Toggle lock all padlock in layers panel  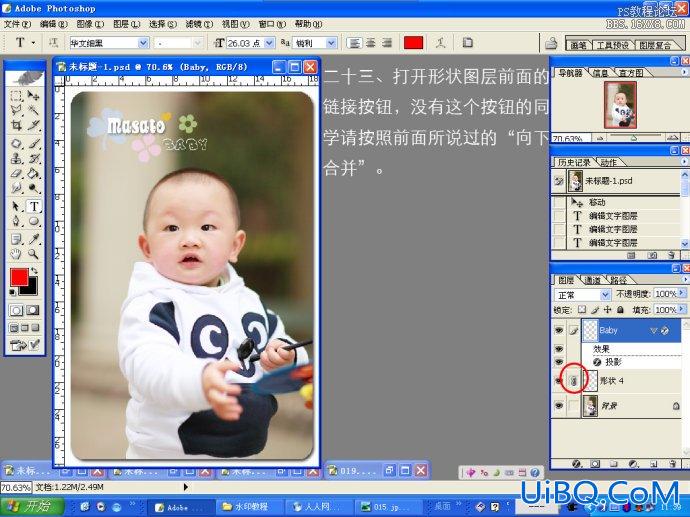pyautogui.click(x=620, y=310)
